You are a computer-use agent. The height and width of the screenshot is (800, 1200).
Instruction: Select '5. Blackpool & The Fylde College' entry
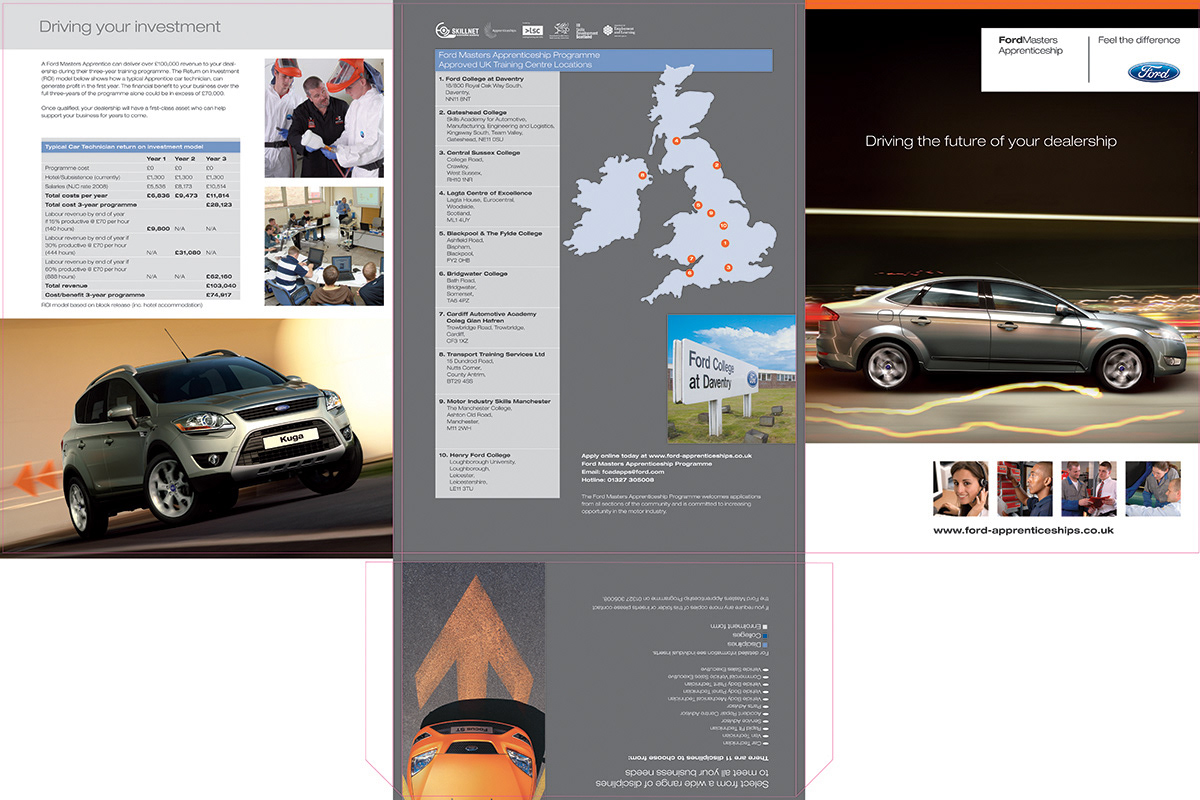(497, 247)
